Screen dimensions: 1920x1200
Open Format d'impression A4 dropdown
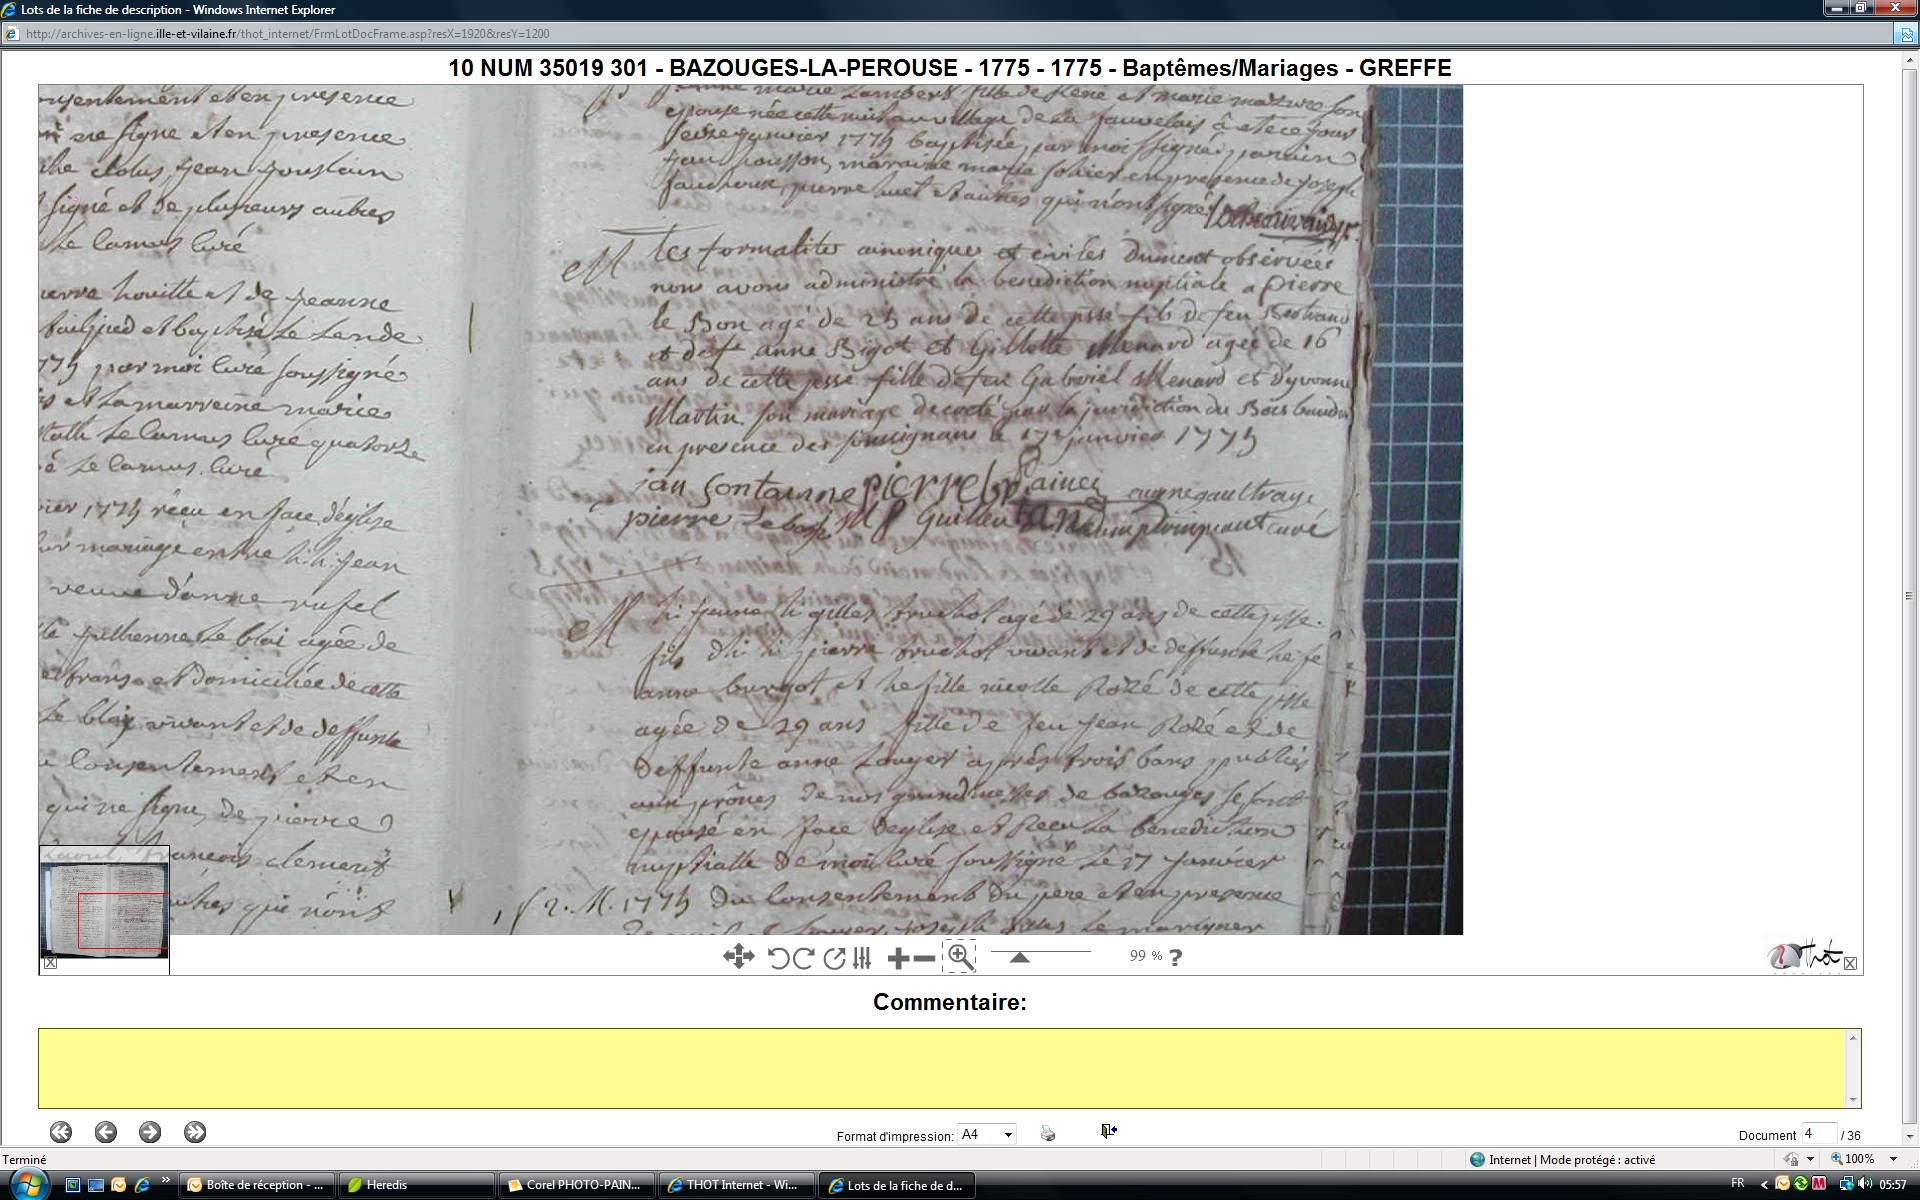(x=1008, y=1134)
